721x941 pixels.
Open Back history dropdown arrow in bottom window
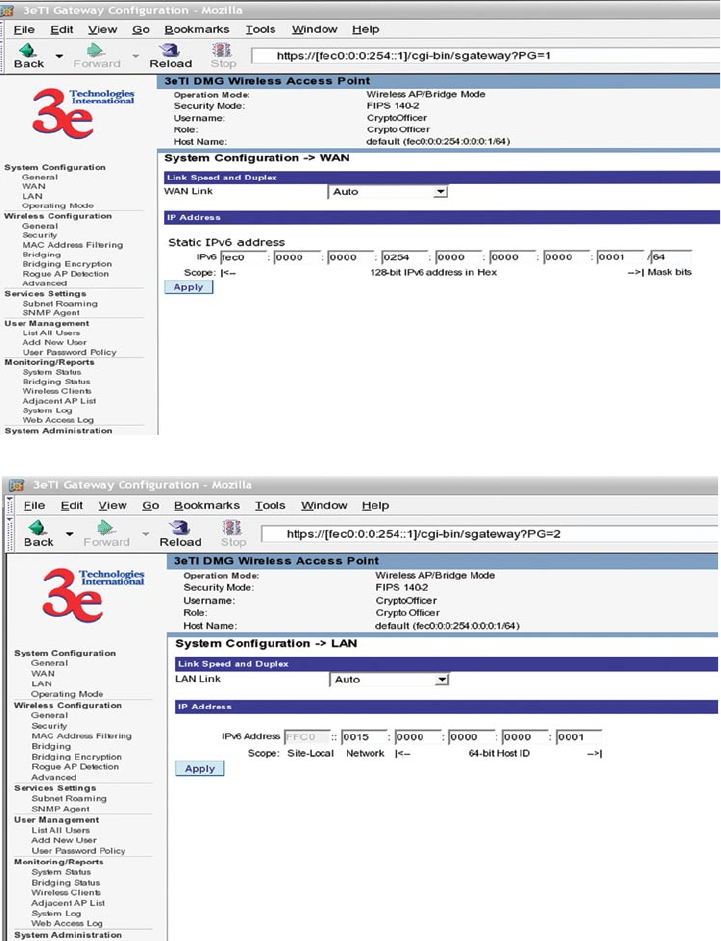click(69, 534)
